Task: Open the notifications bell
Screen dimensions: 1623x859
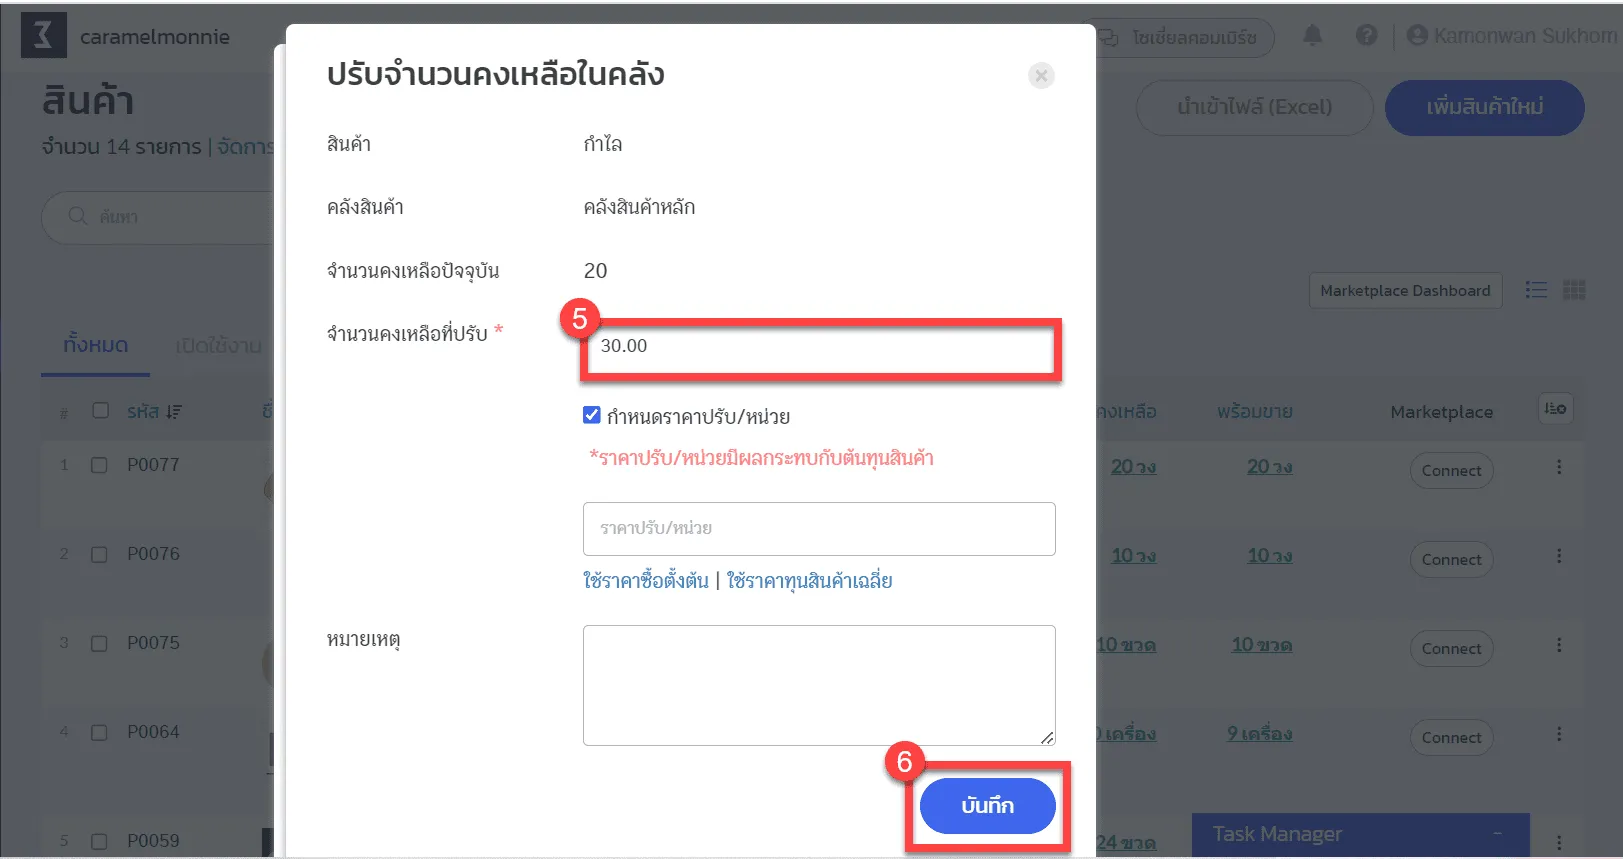Action: 1312,36
